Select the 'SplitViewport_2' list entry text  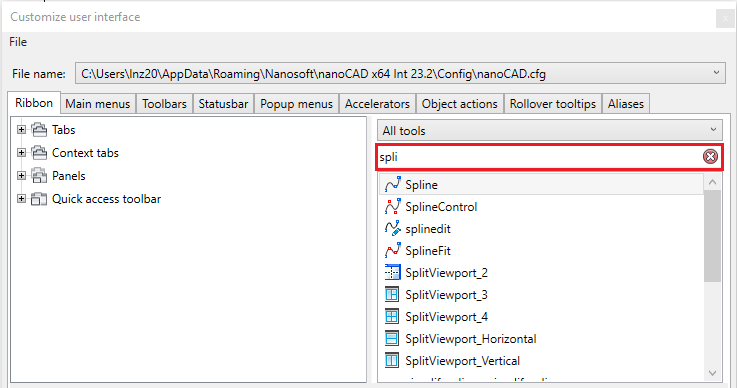coord(447,273)
